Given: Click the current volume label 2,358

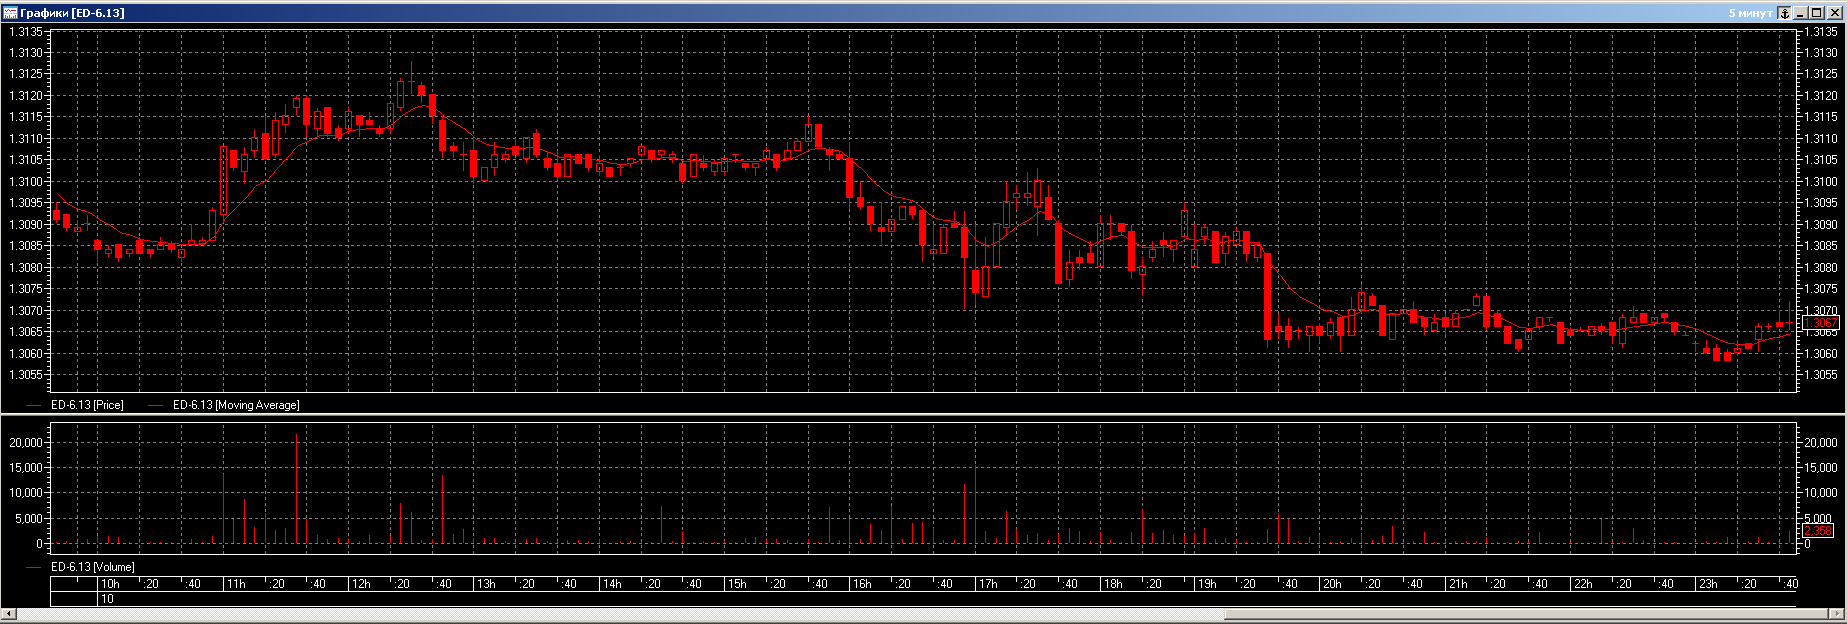Looking at the screenshot, I should [1817, 531].
